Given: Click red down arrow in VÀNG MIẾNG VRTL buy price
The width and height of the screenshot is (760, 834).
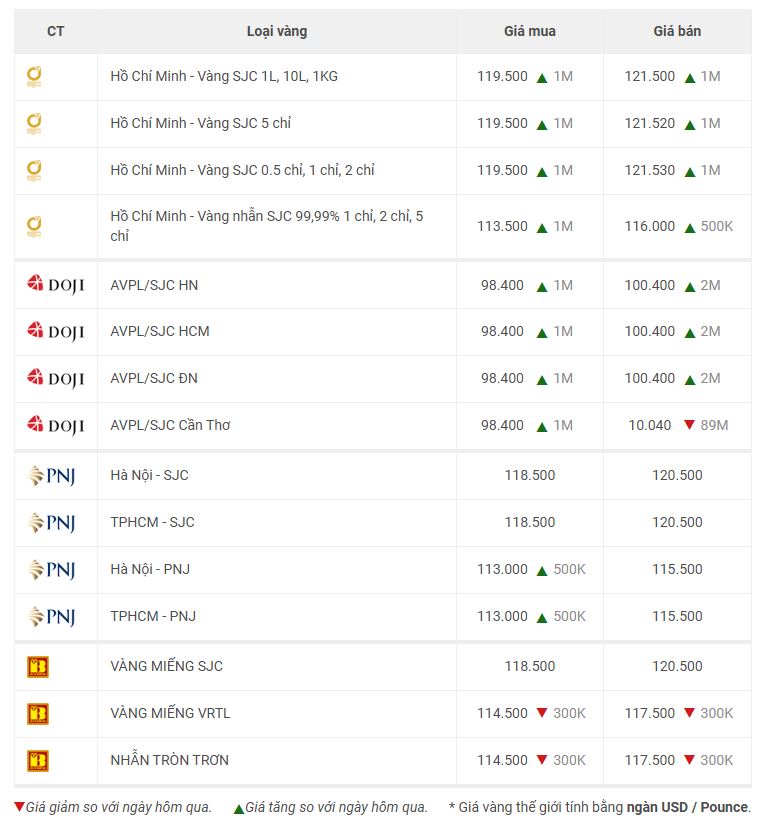Looking at the screenshot, I should click(542, 712).
